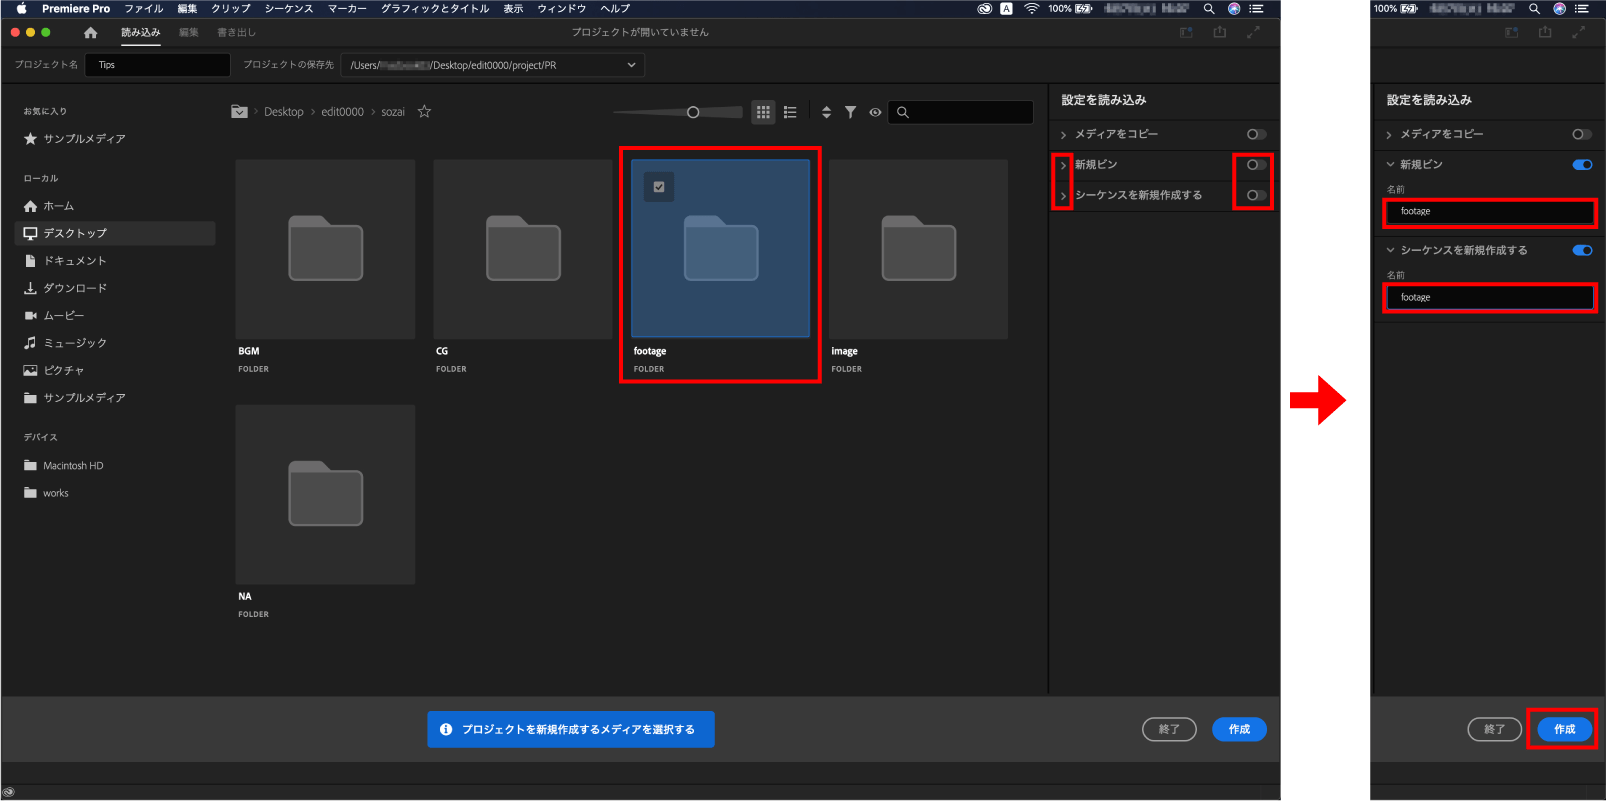Click 作成 button in right panel
1606x801 pixels.
coord(1564,730)
